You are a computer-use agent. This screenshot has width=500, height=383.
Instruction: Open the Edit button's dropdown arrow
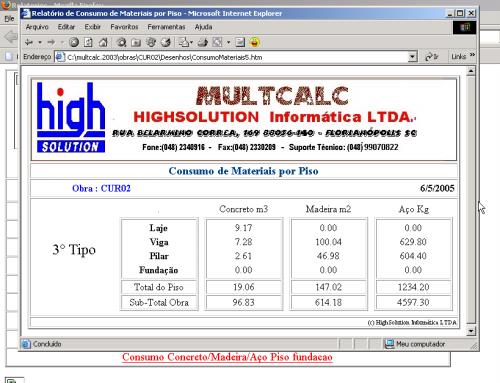(x=228, y=42)
